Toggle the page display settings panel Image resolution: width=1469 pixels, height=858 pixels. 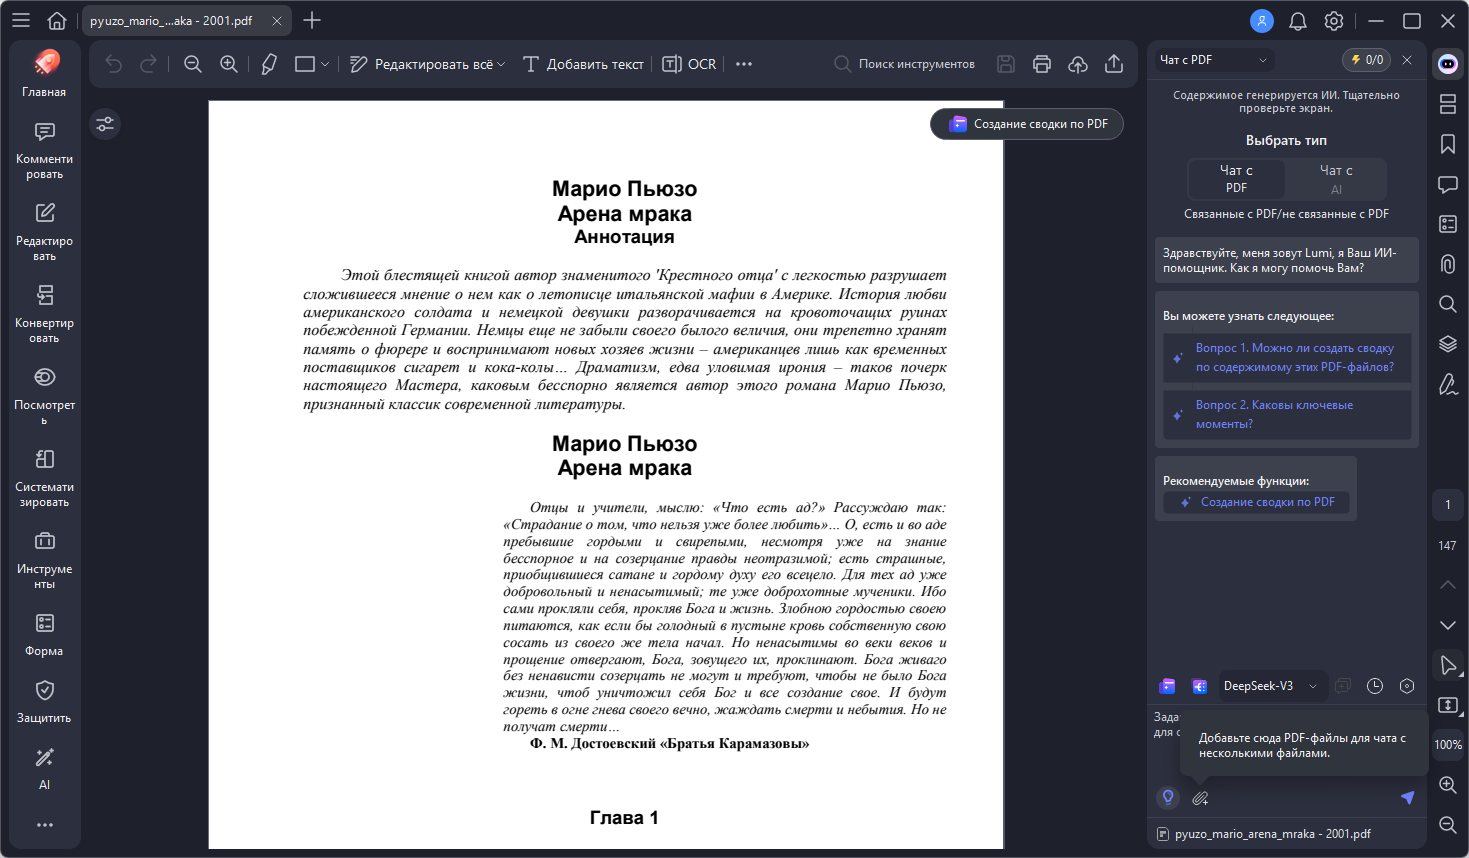point(105,124)
